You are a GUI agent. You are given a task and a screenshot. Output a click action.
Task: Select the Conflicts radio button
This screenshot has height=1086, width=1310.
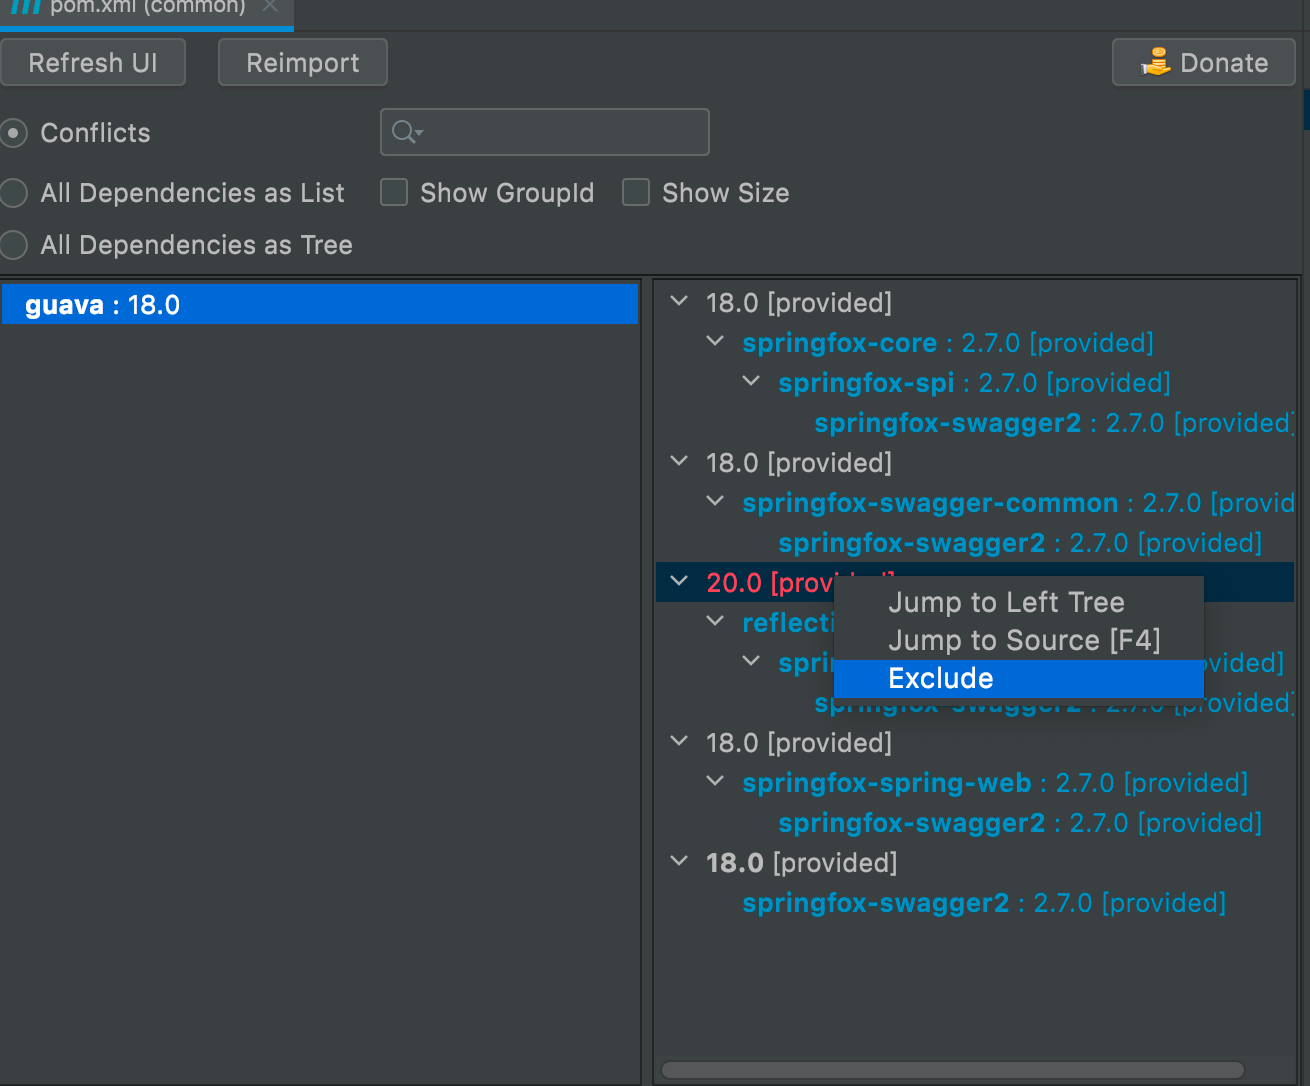point(14,133)
